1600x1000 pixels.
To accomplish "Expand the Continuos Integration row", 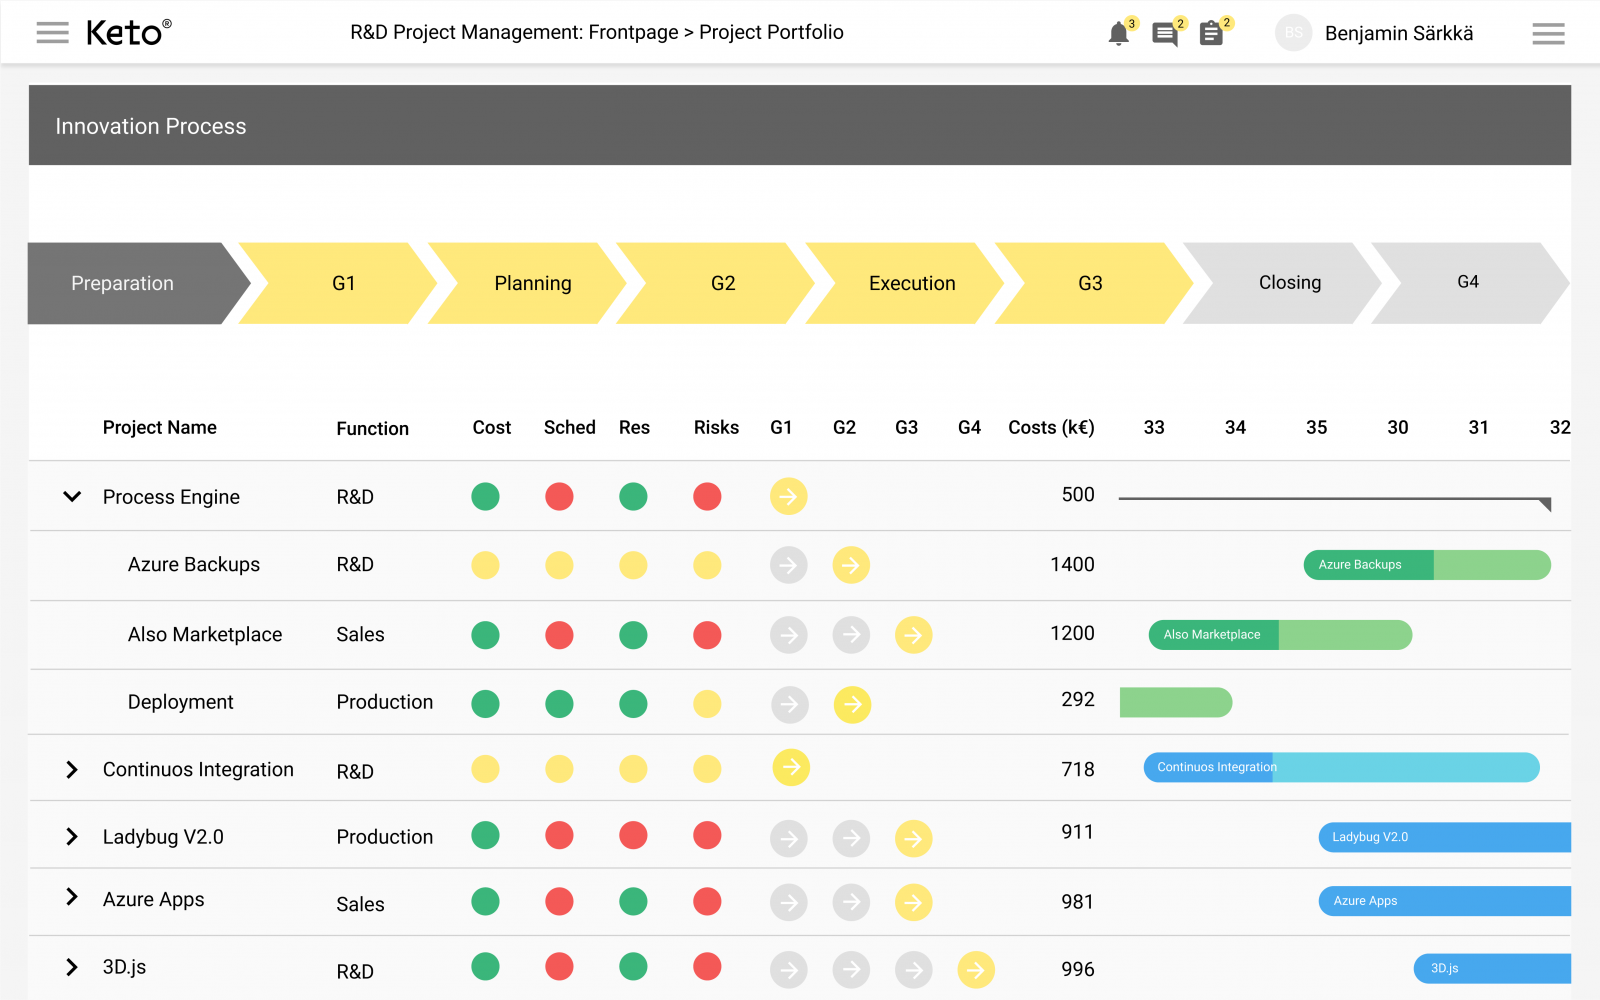I will (x=72, y=769).
